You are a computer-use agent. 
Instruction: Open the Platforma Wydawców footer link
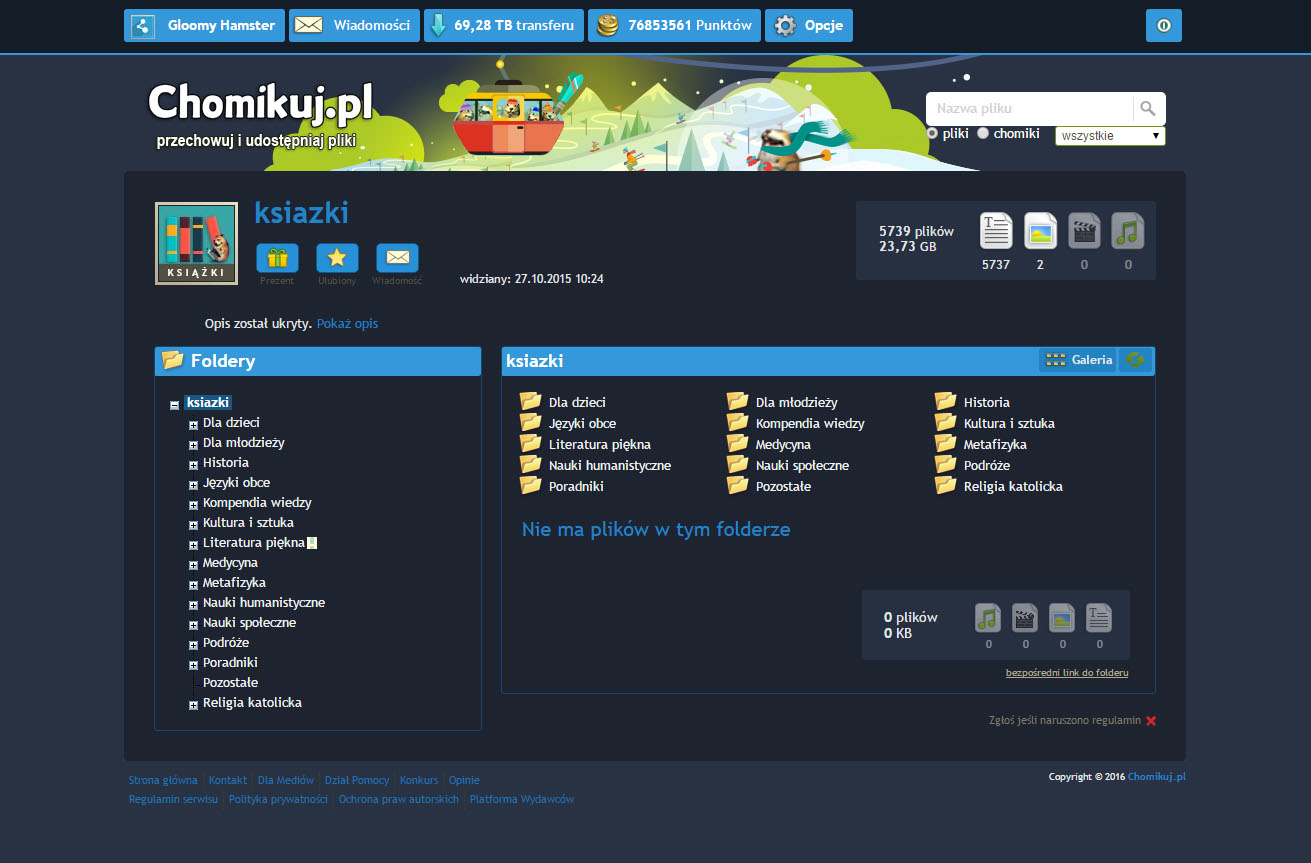pyautogui.click(x=522, y=799)
